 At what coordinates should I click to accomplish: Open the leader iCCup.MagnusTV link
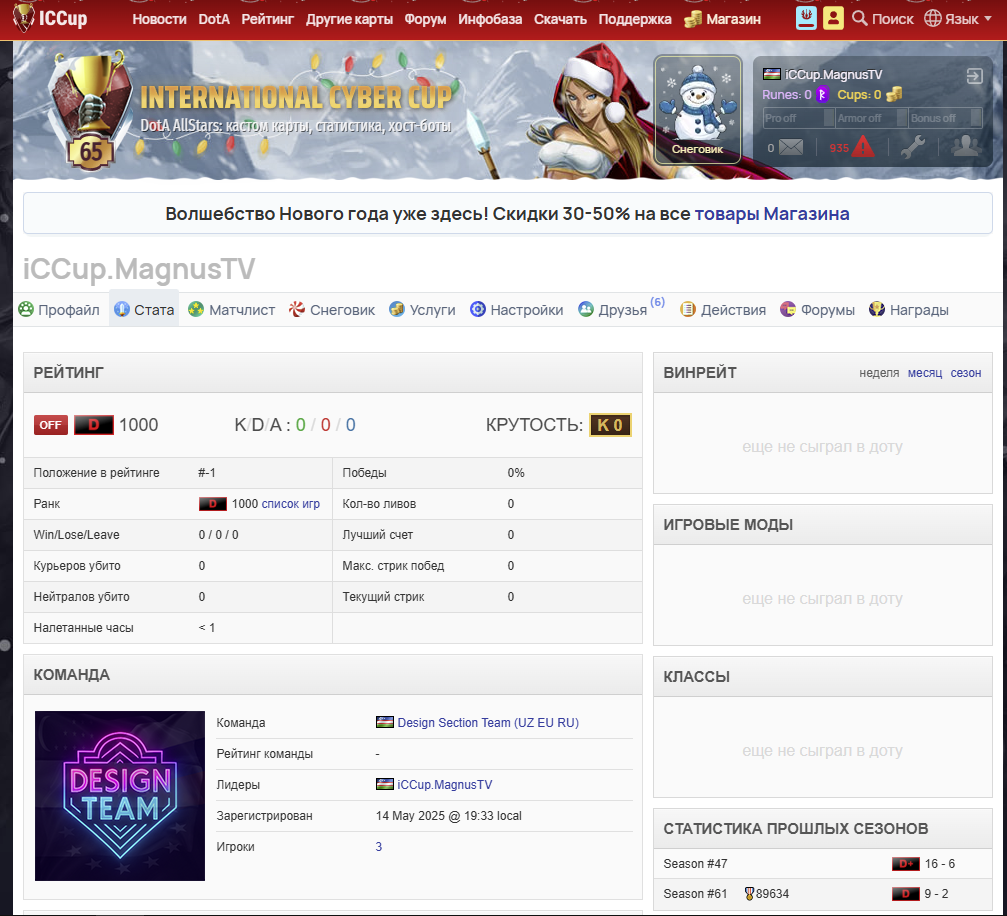pyautogui.click(x=444, y=784)
